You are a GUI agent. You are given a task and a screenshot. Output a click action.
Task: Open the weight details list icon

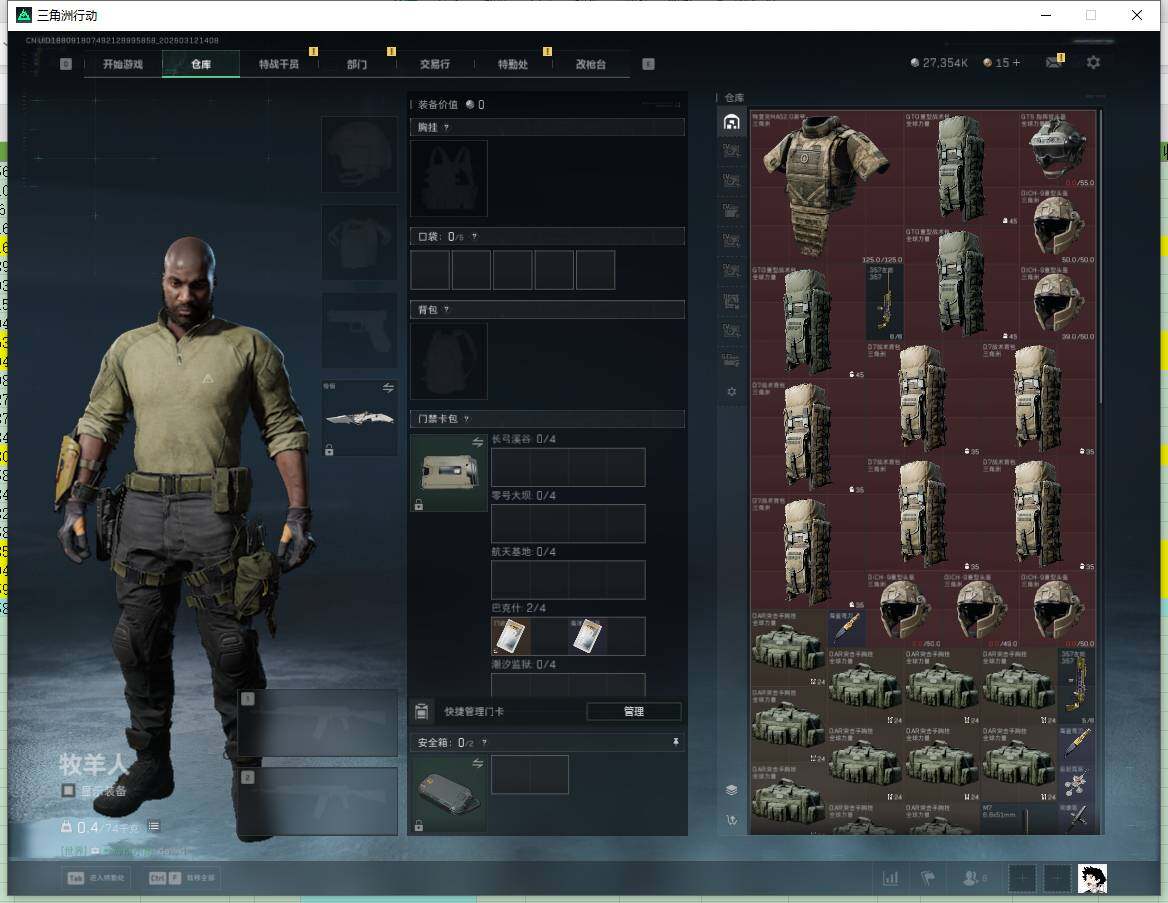(153, 826)
